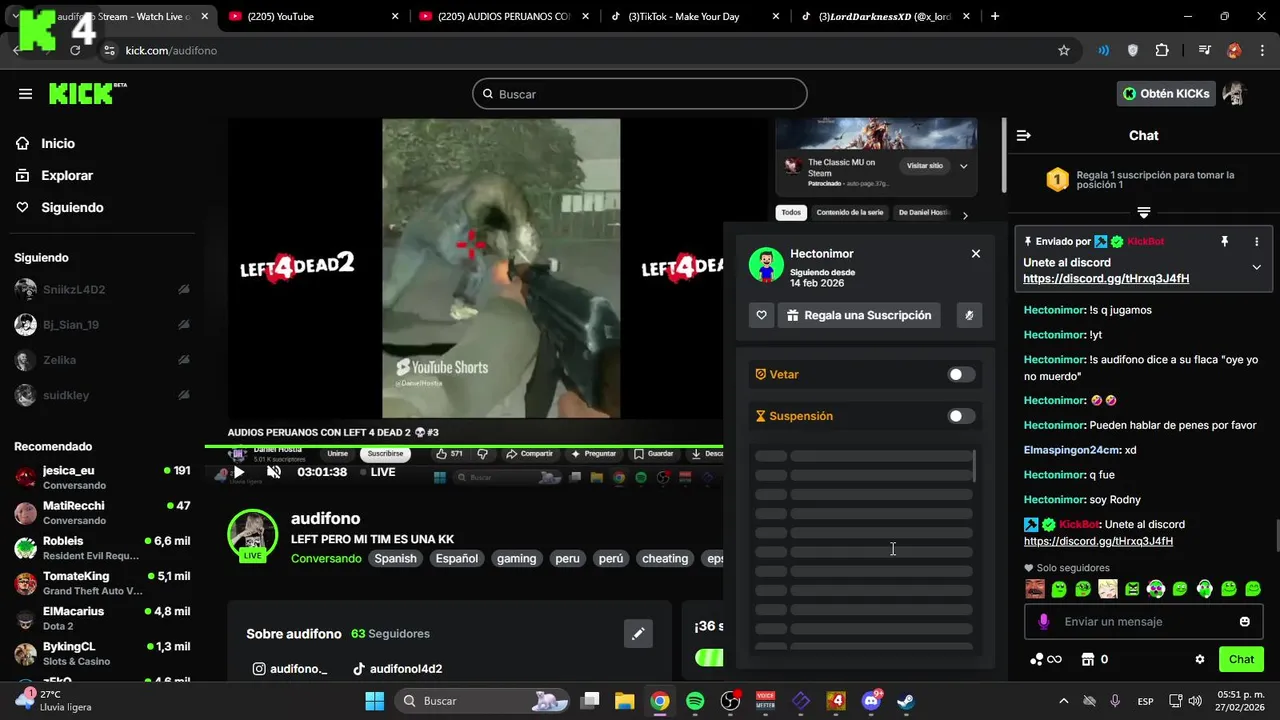Open audifonol4d2 TikTok link
Screen dimensions: 1280x720
coord(397,669)
